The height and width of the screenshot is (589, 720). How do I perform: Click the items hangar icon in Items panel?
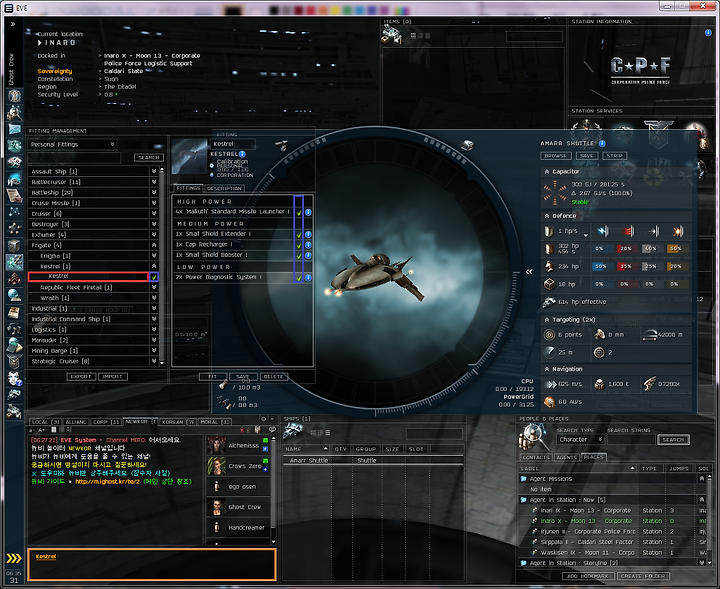(x=392, y=35)
